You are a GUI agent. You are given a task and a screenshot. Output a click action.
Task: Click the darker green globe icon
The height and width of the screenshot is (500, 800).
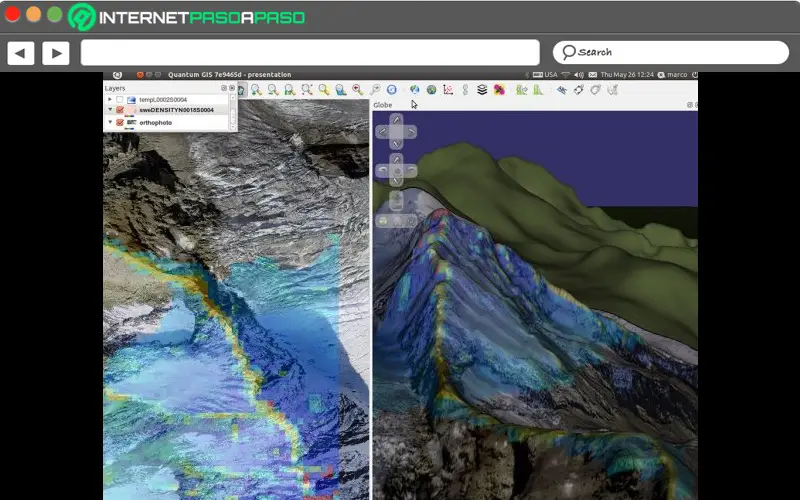pos(432,90)
